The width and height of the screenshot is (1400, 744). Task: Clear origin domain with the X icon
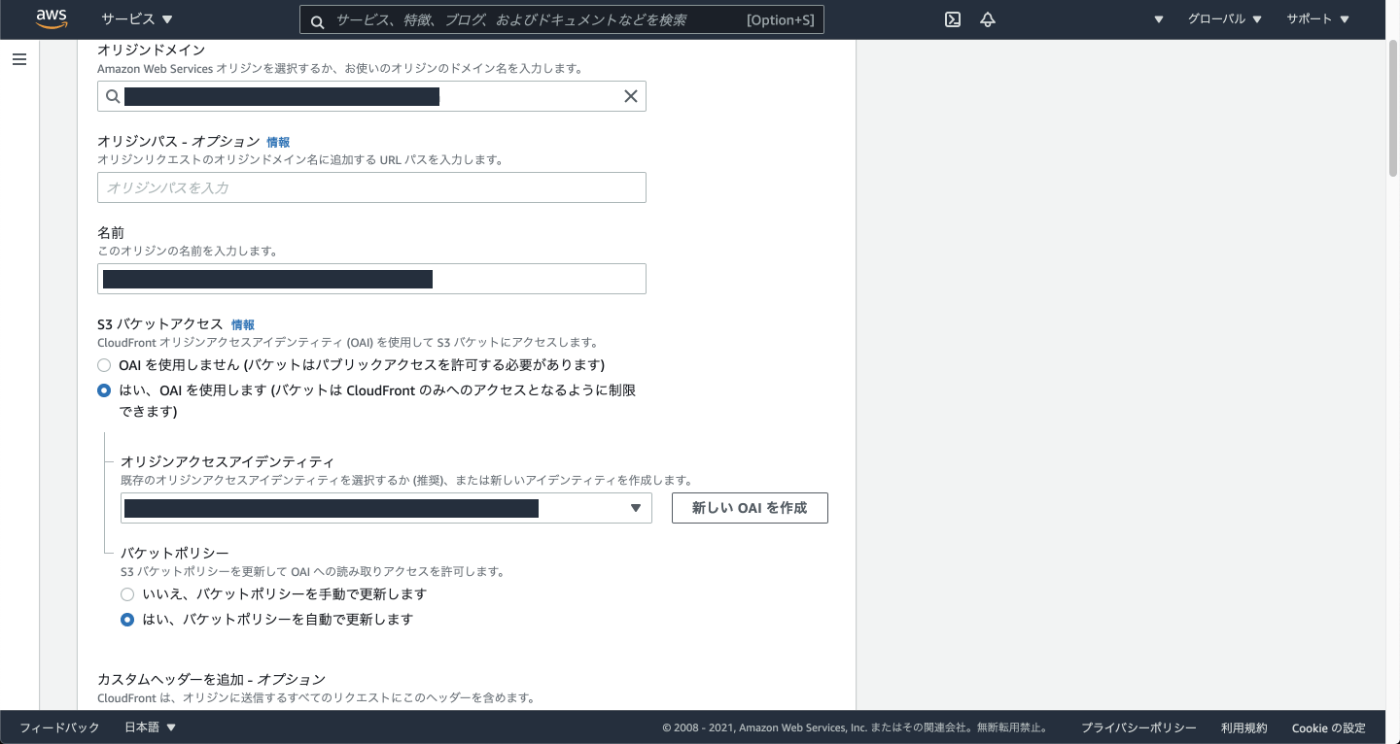[x=631, y=96]
